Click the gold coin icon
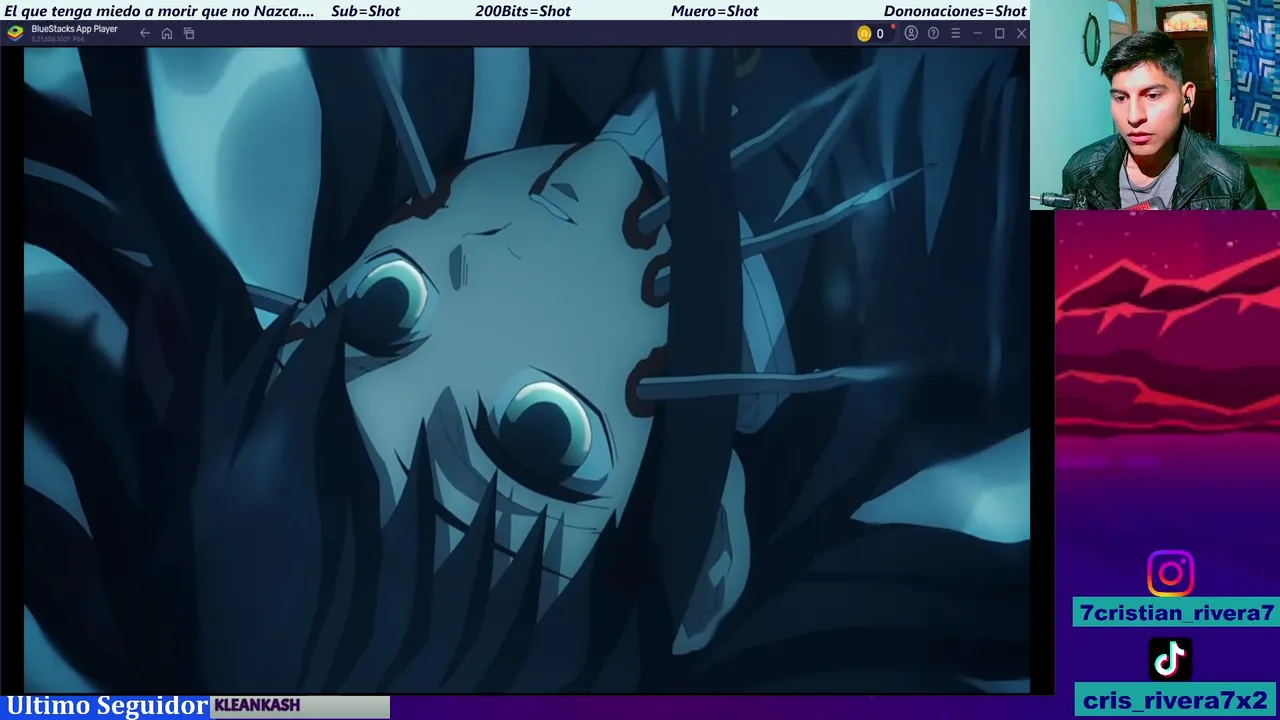Viewport: 1280px width, 720px height. 864,33
